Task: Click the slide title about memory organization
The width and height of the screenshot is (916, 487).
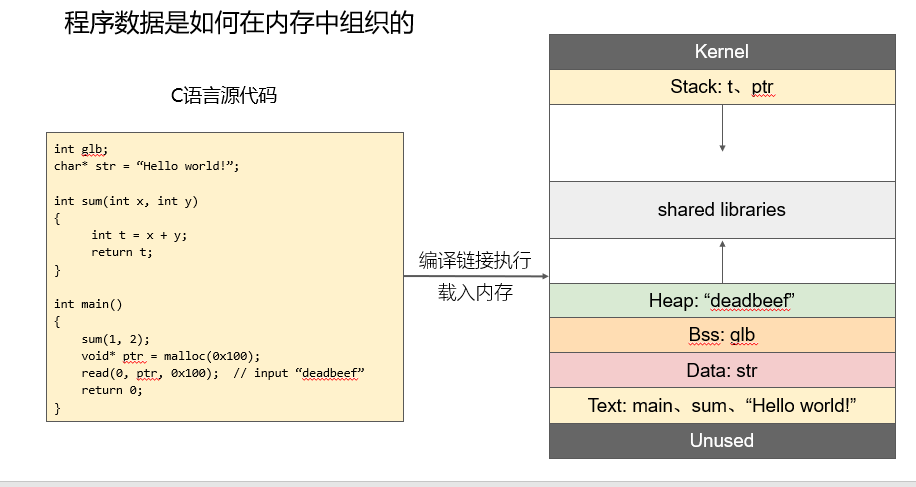Action: pos(238,24)
